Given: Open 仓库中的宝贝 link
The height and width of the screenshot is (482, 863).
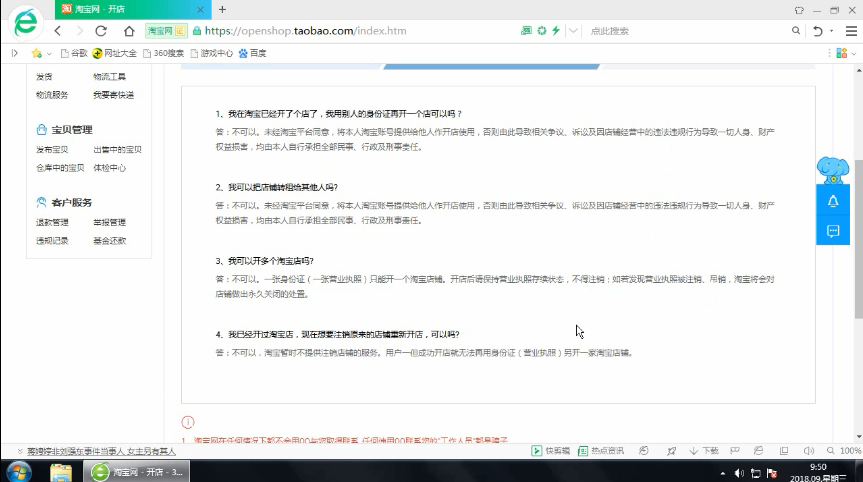Looking at the screenshot, I should 60,168.
